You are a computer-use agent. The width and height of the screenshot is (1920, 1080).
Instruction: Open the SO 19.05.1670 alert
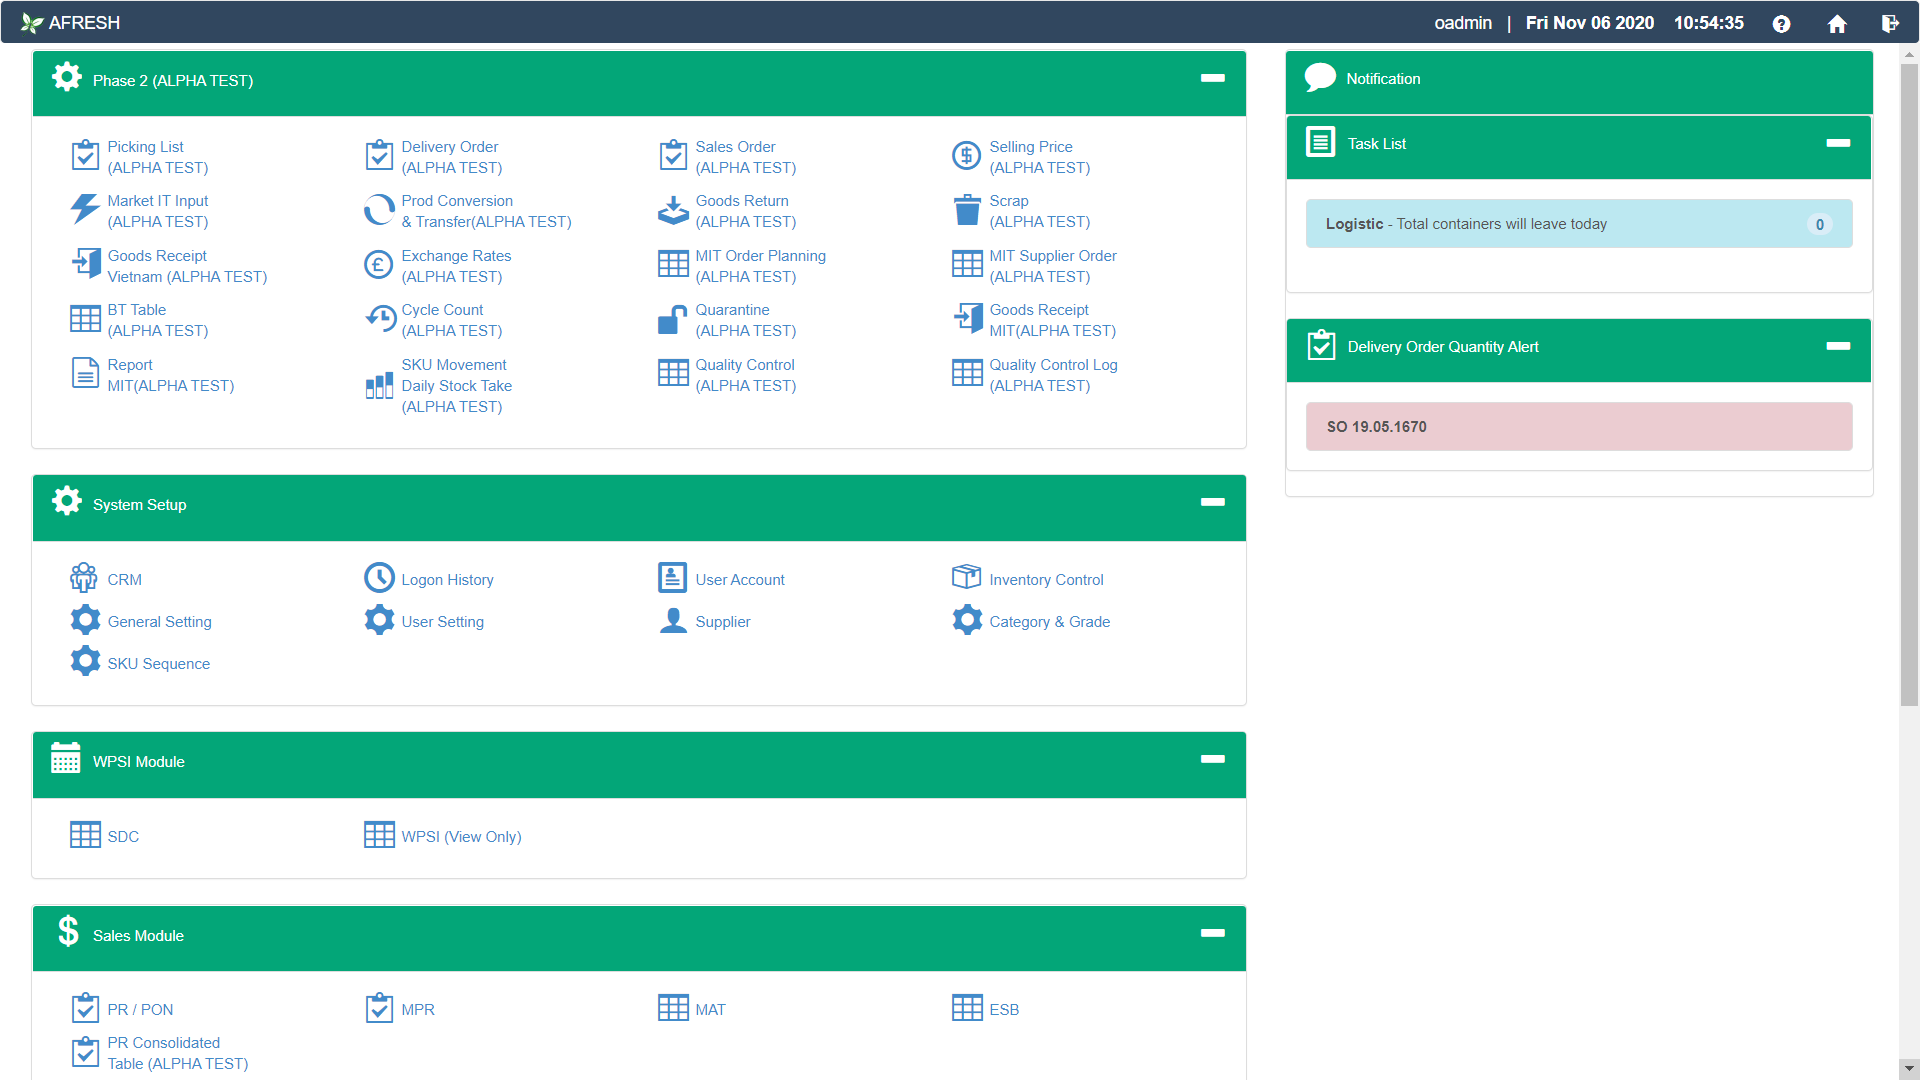click(x=1578, y=427)
